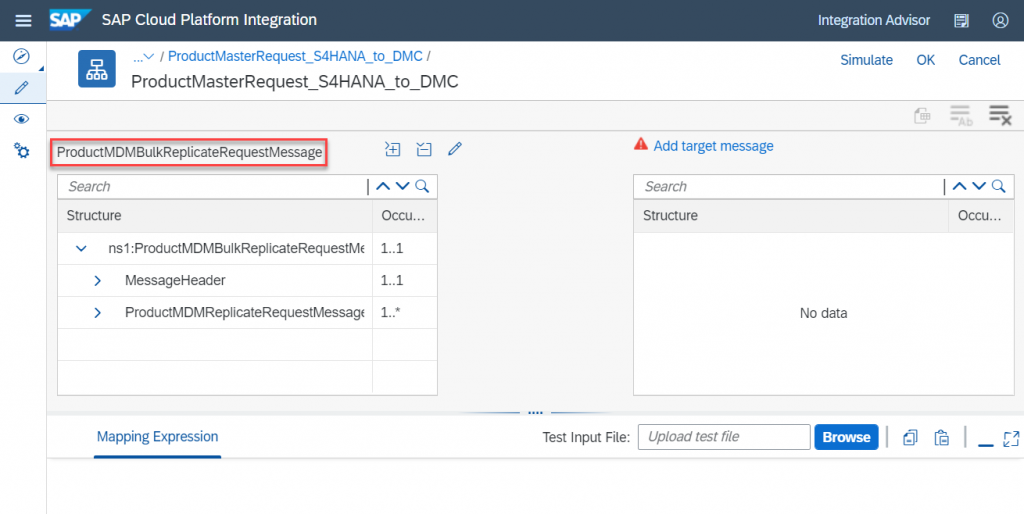Expand the breadcrumb ellipsis dropdown

(x=143, y=57)
